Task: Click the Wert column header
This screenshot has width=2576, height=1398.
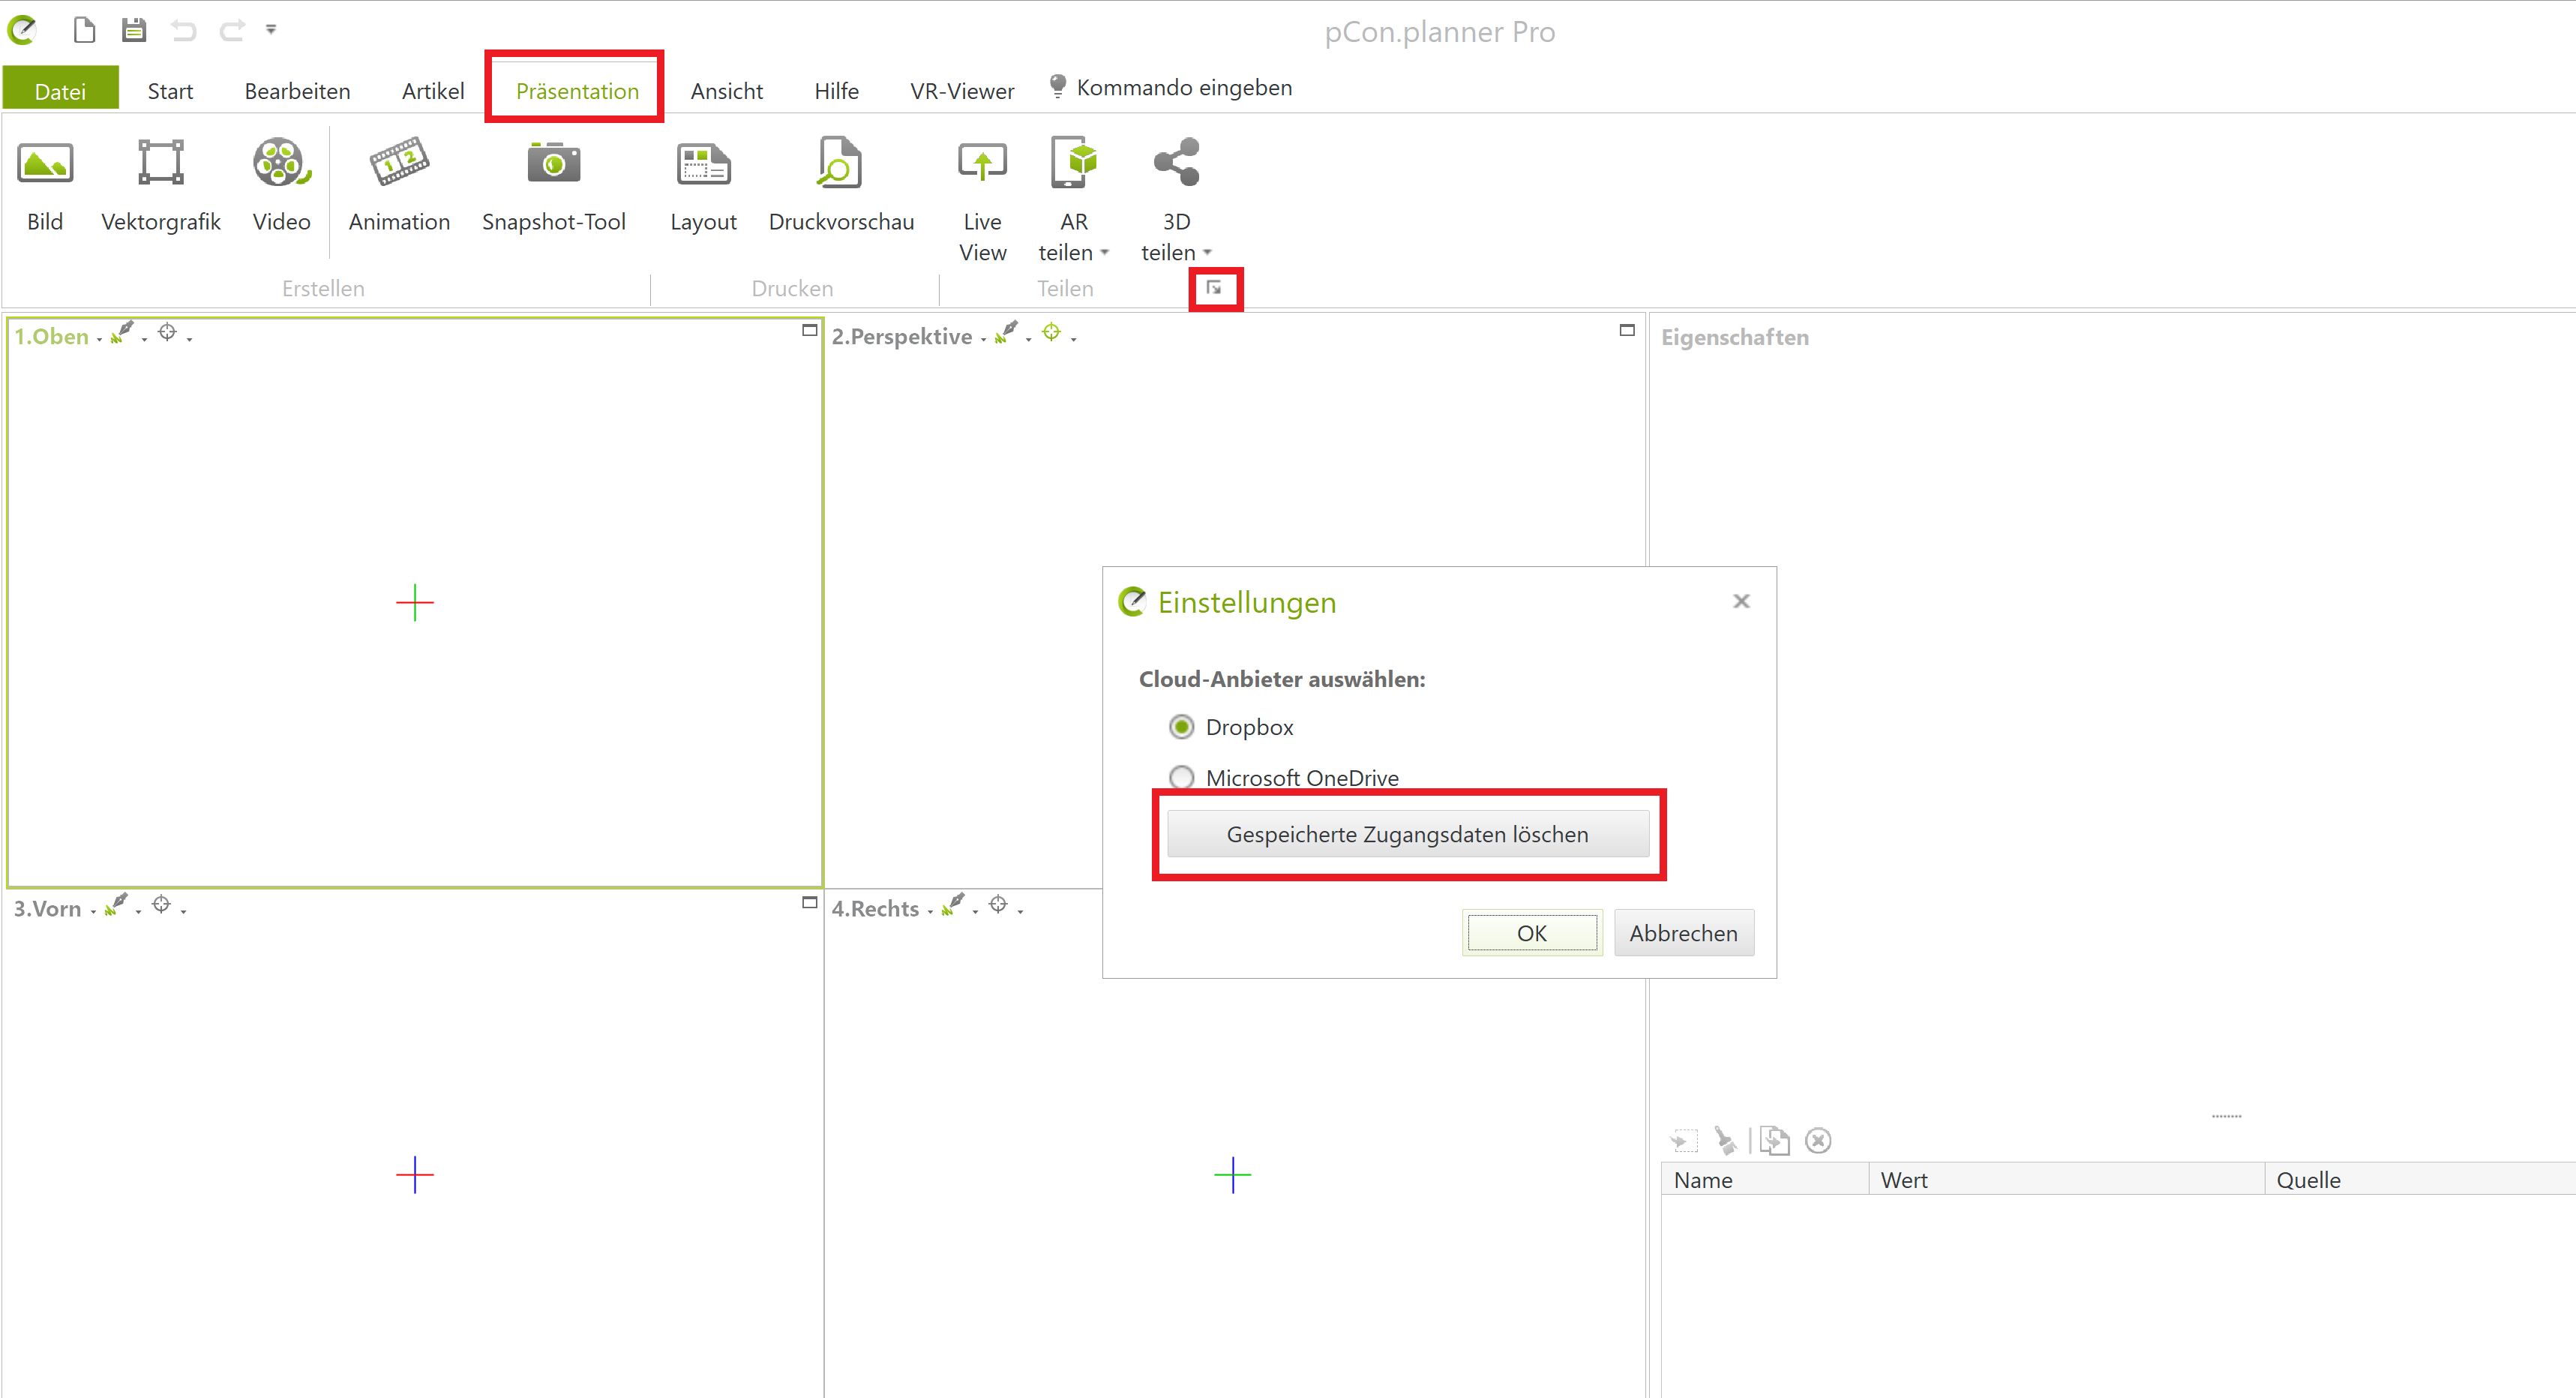Action: coord(2066,1180)
